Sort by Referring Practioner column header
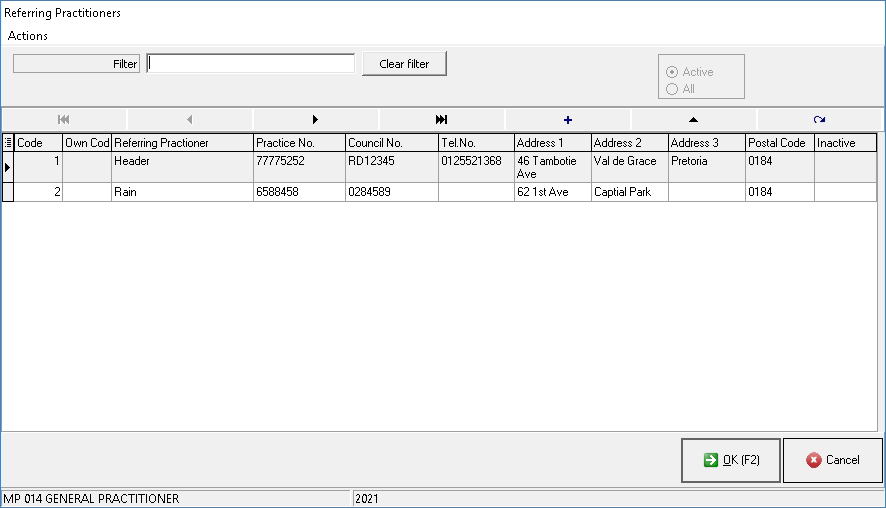This screenshot has width=886, height=508. 181,143
